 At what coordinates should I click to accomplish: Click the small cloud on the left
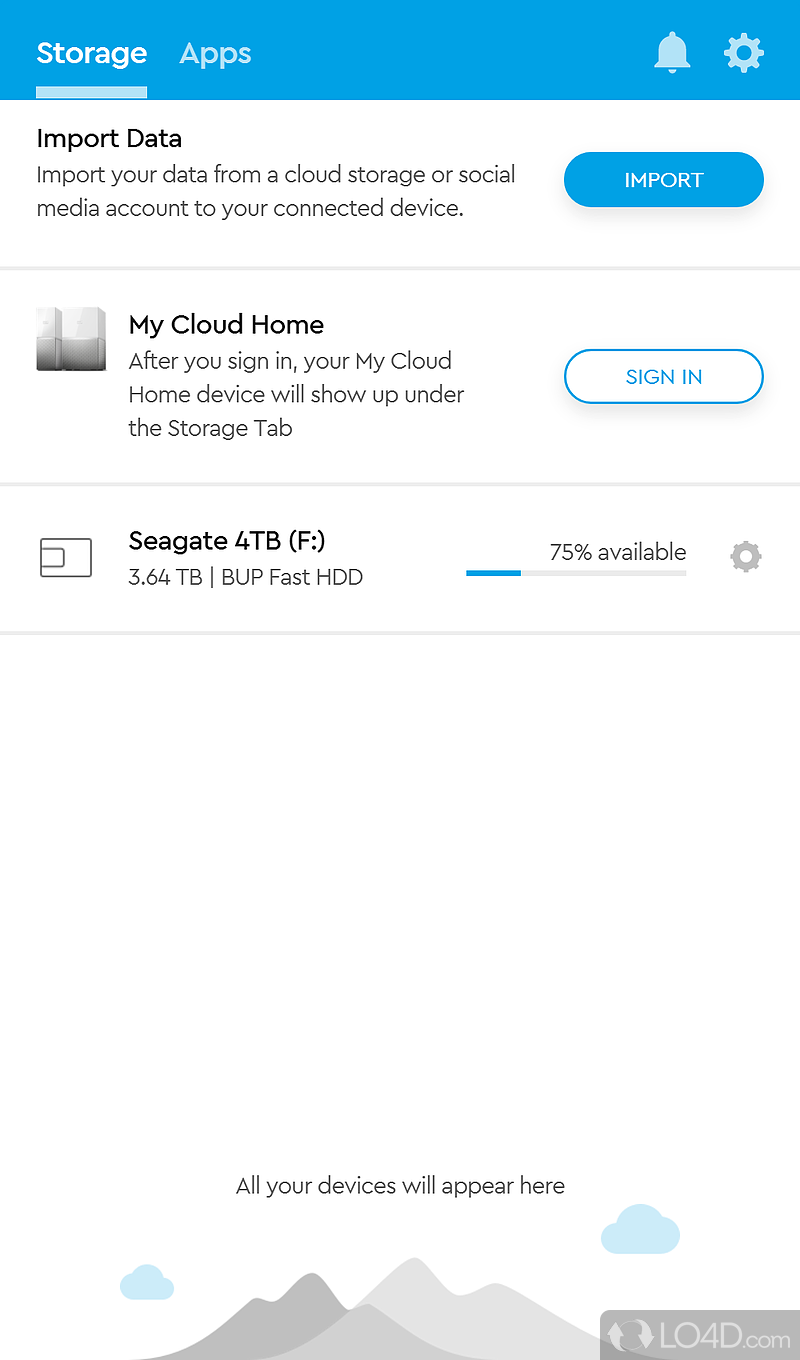tap(147, 1282)
